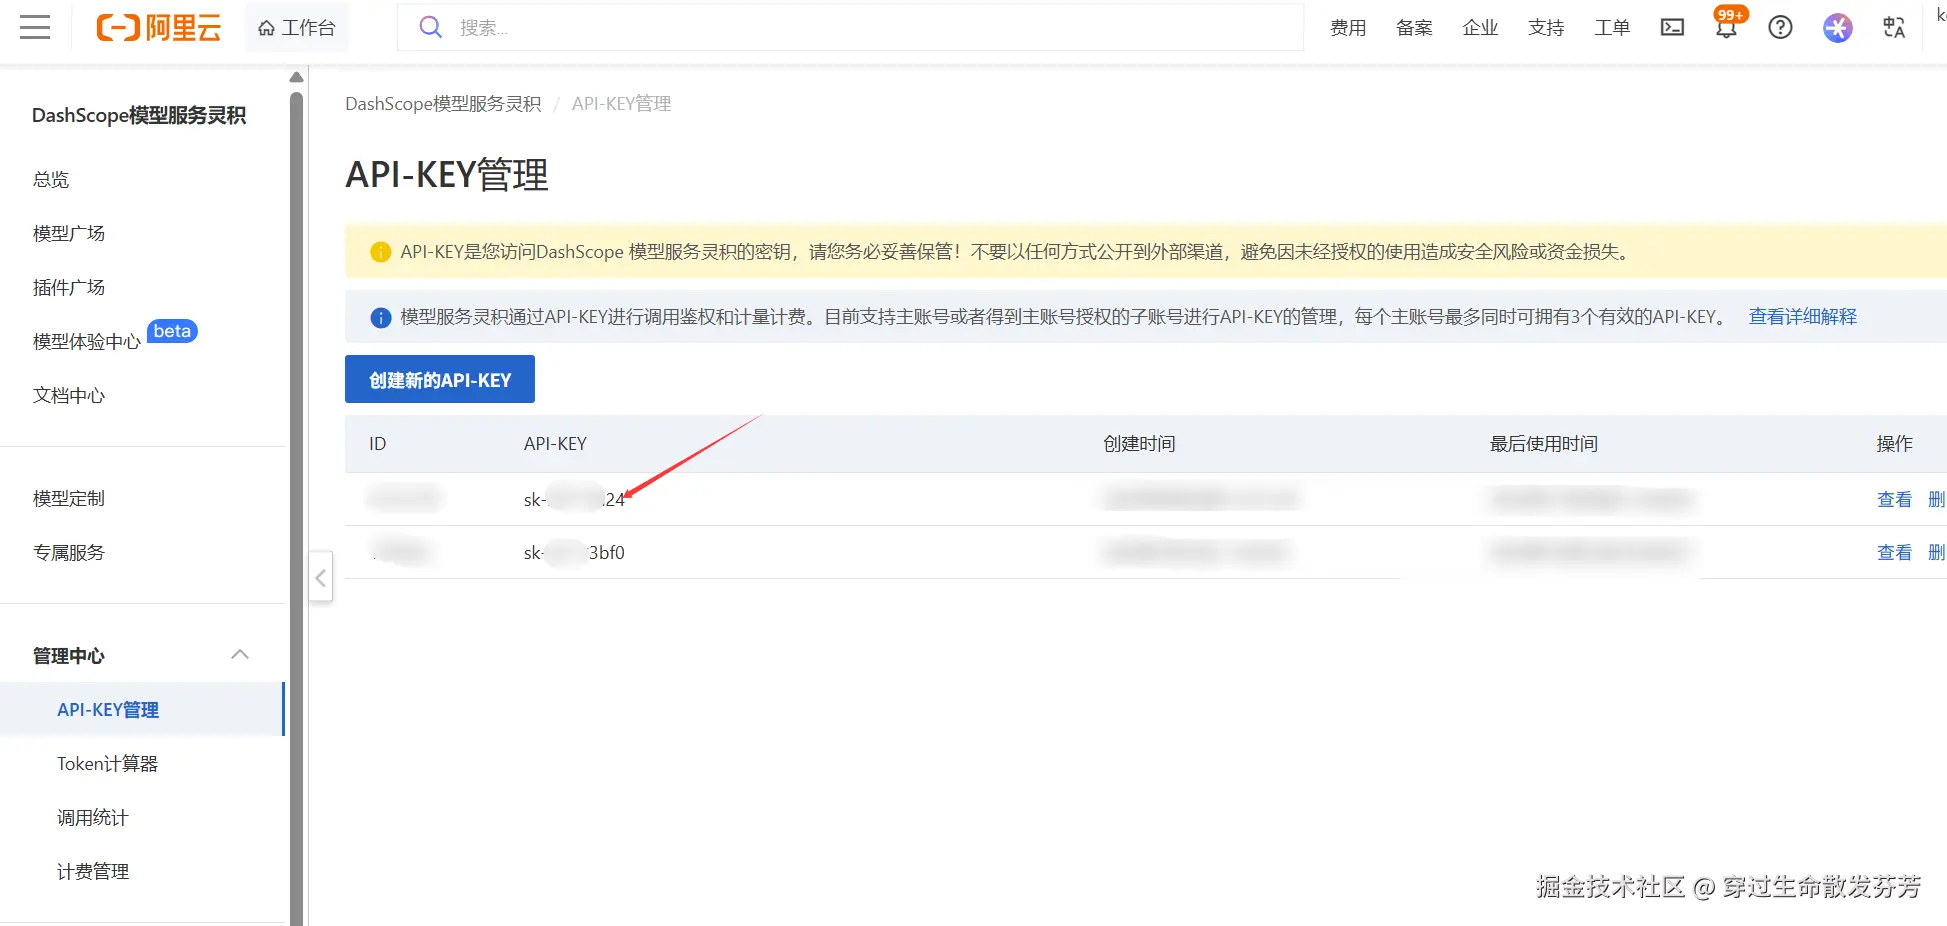Click the blue info icon in the notice
1947x926 pixels.
coord(380,317)
